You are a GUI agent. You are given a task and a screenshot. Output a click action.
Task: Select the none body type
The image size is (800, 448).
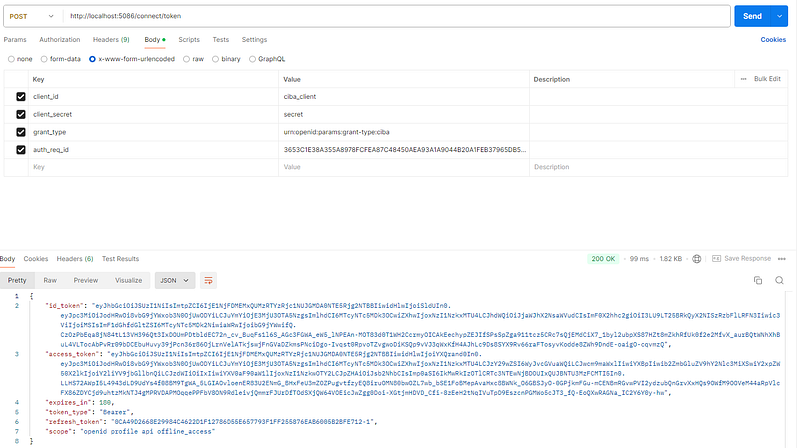pyautogui.click(x=11, y=59)
